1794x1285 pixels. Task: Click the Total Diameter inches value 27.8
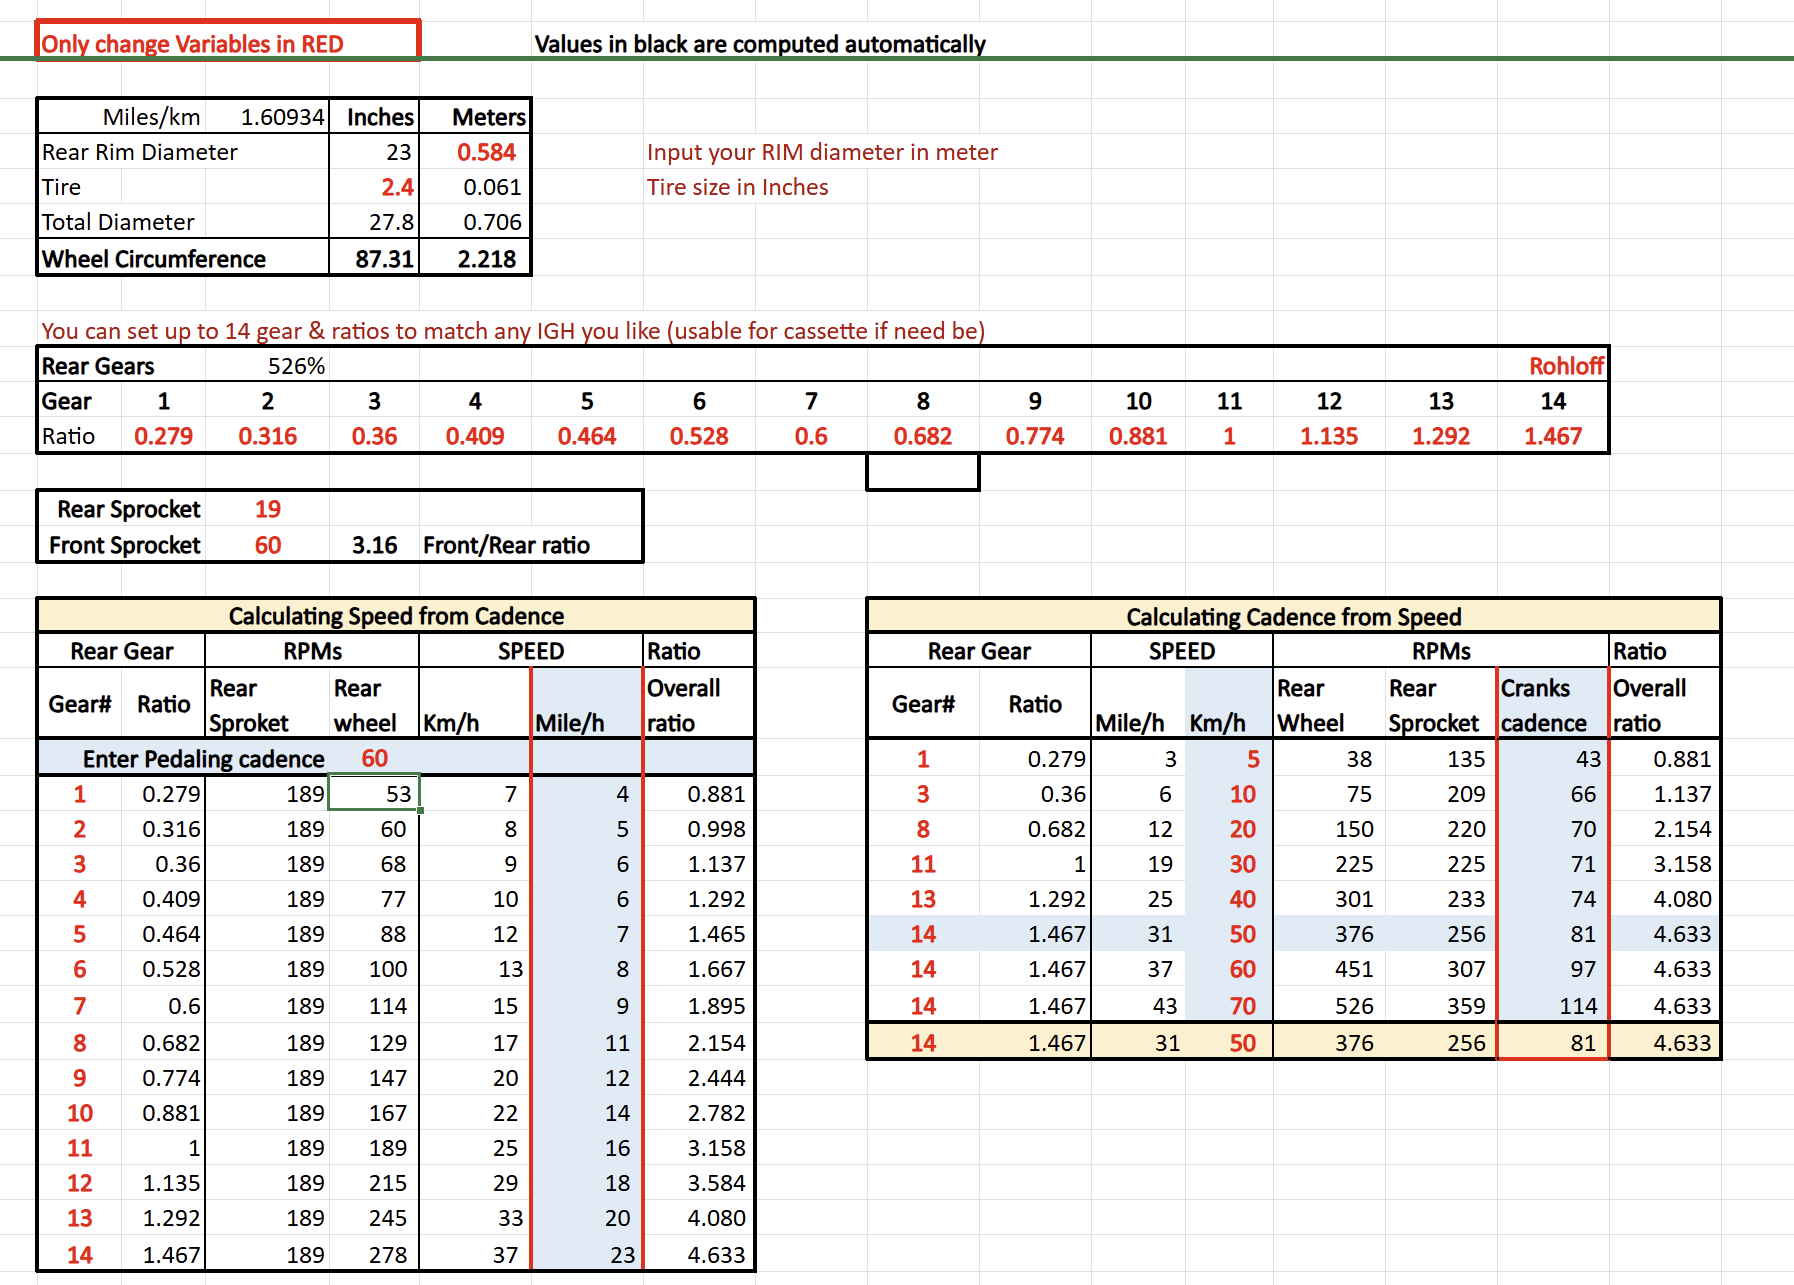pos(391,222)
